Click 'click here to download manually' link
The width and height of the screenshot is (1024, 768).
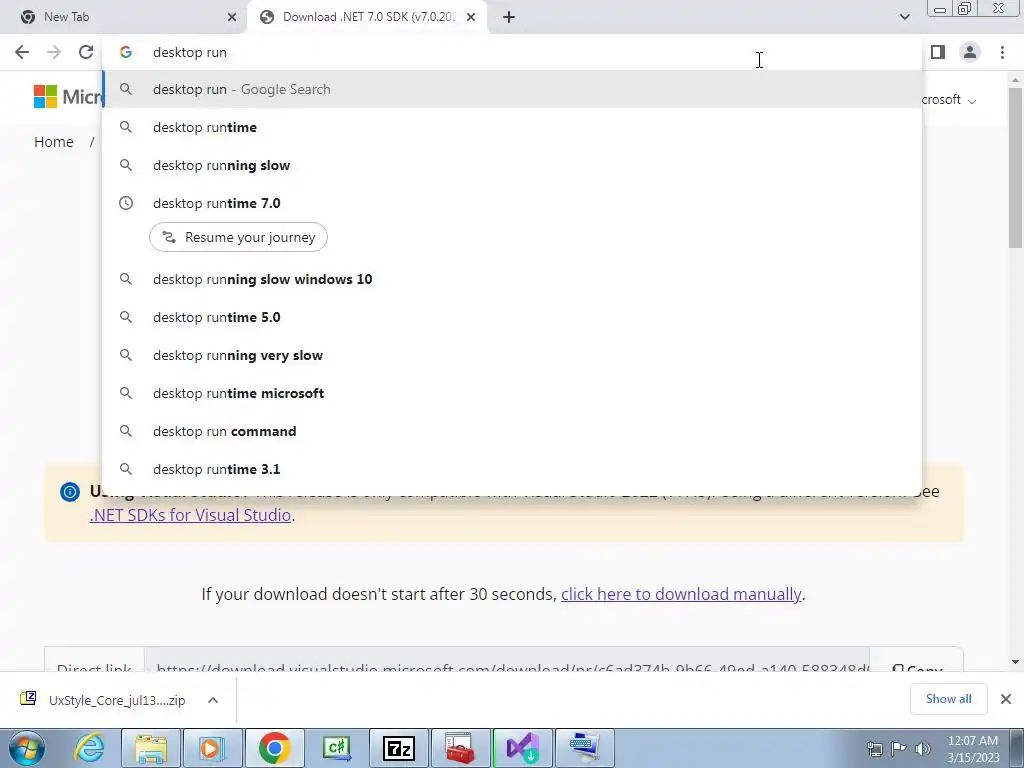680,594
